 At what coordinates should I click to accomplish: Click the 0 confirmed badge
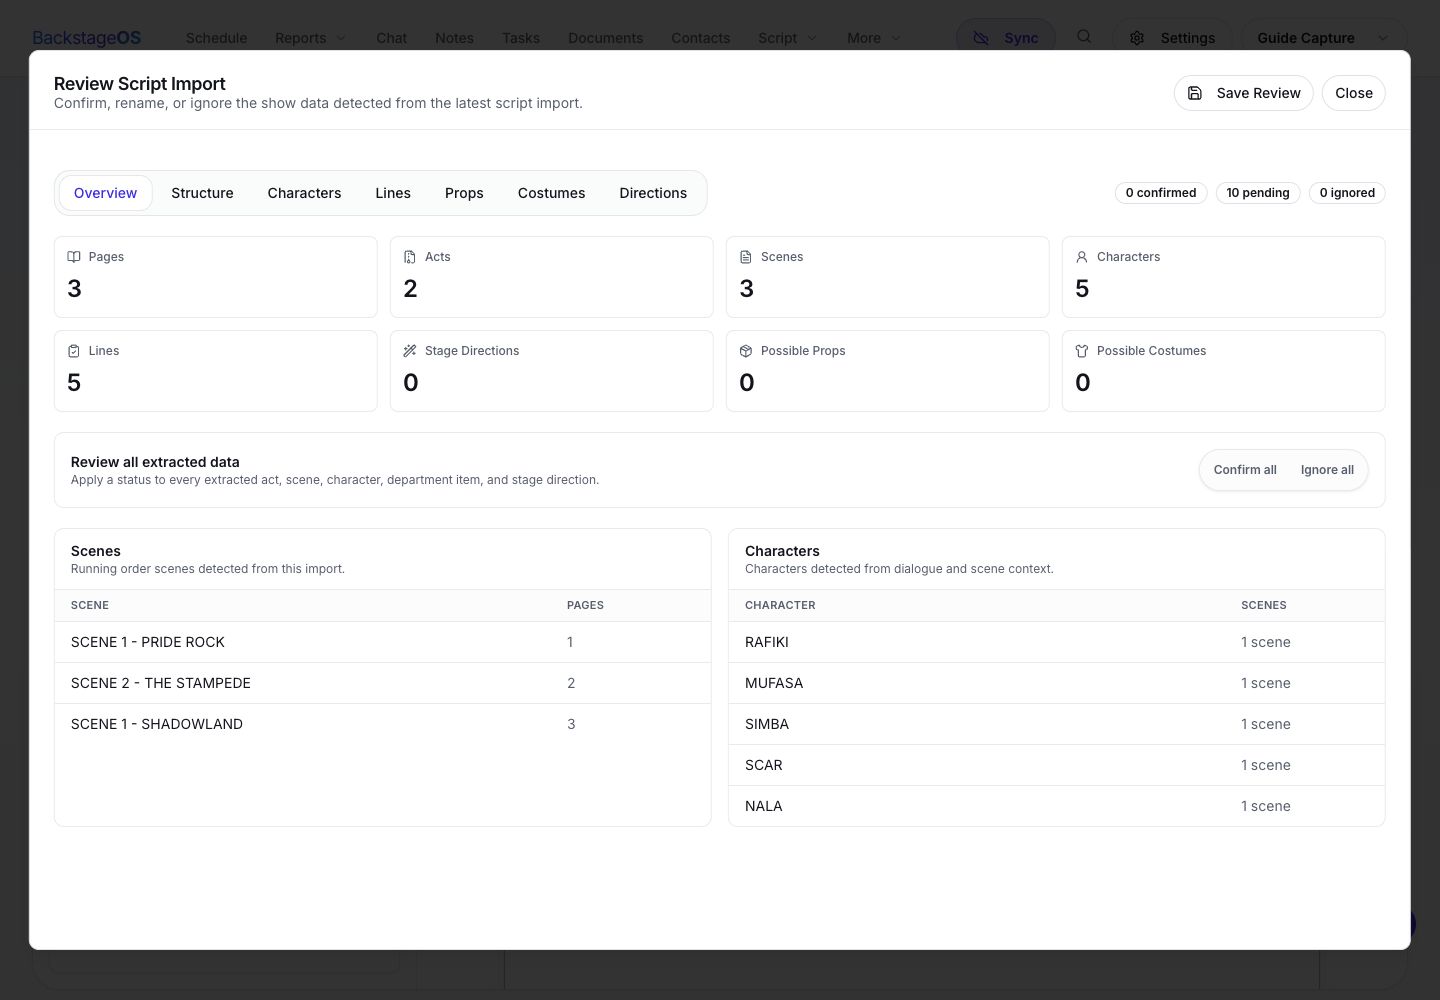1161,193
